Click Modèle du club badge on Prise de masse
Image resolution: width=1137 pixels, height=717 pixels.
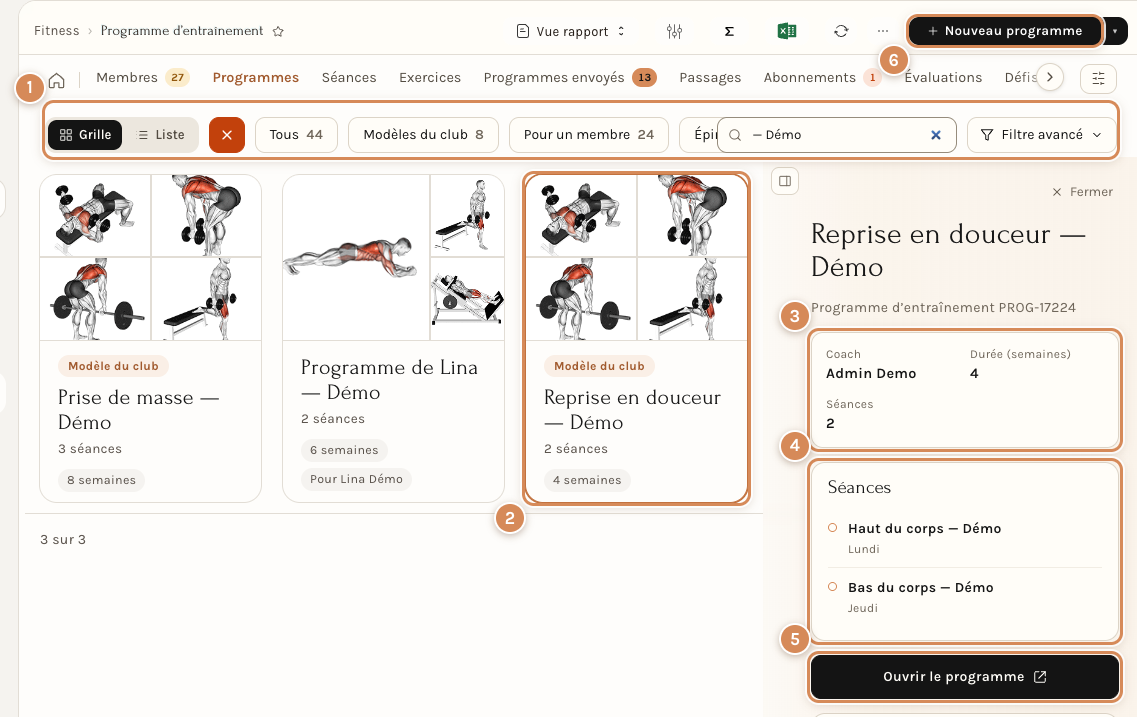[113, 366]
